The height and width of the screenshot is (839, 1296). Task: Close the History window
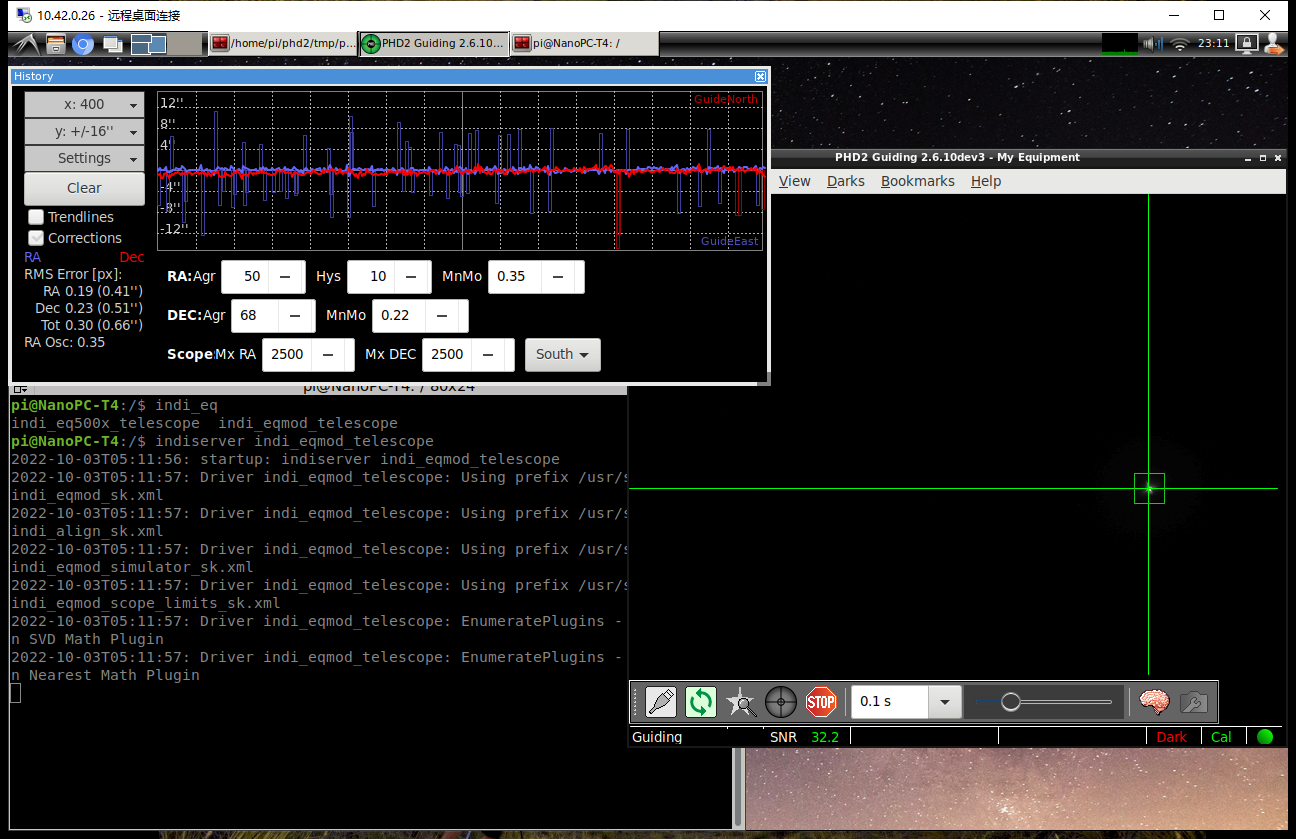[x=760, y=76]
